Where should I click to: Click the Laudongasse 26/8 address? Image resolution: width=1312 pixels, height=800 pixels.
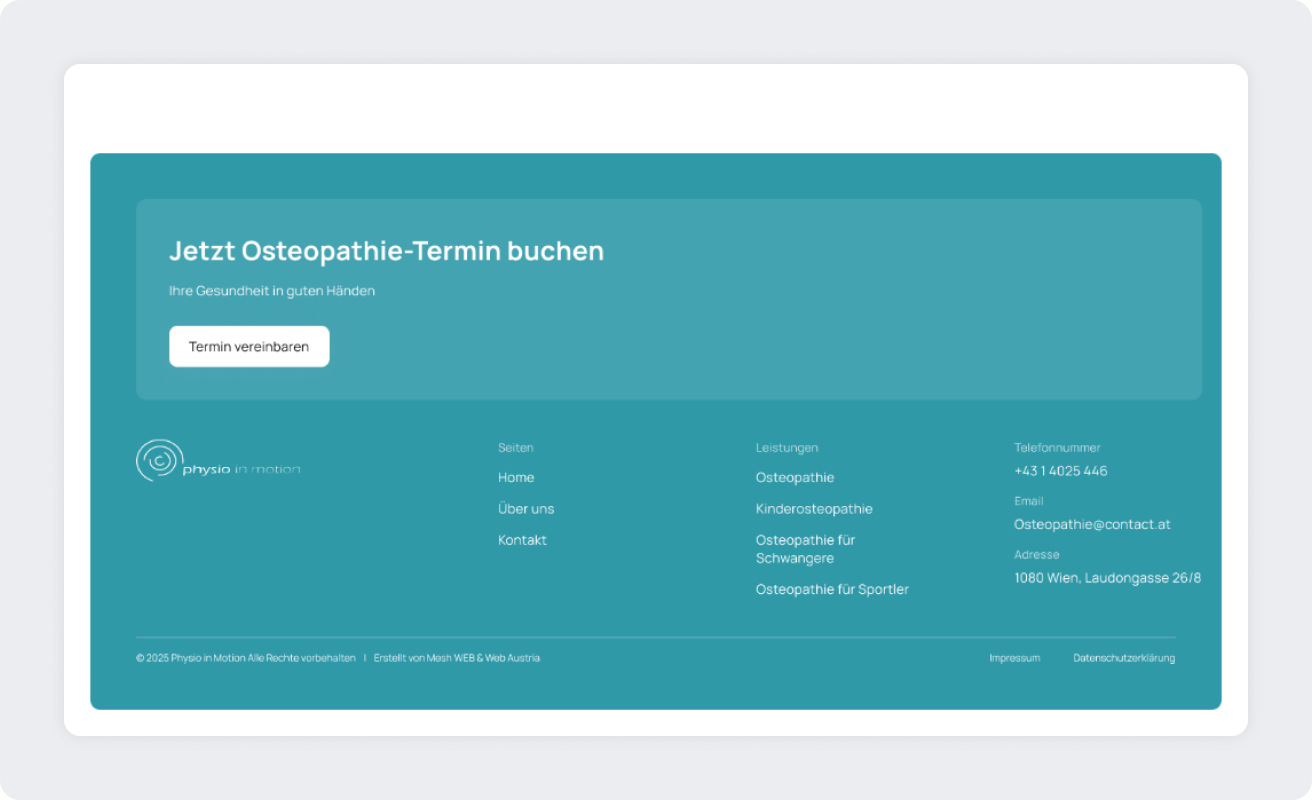click(x=1108, y=577)
